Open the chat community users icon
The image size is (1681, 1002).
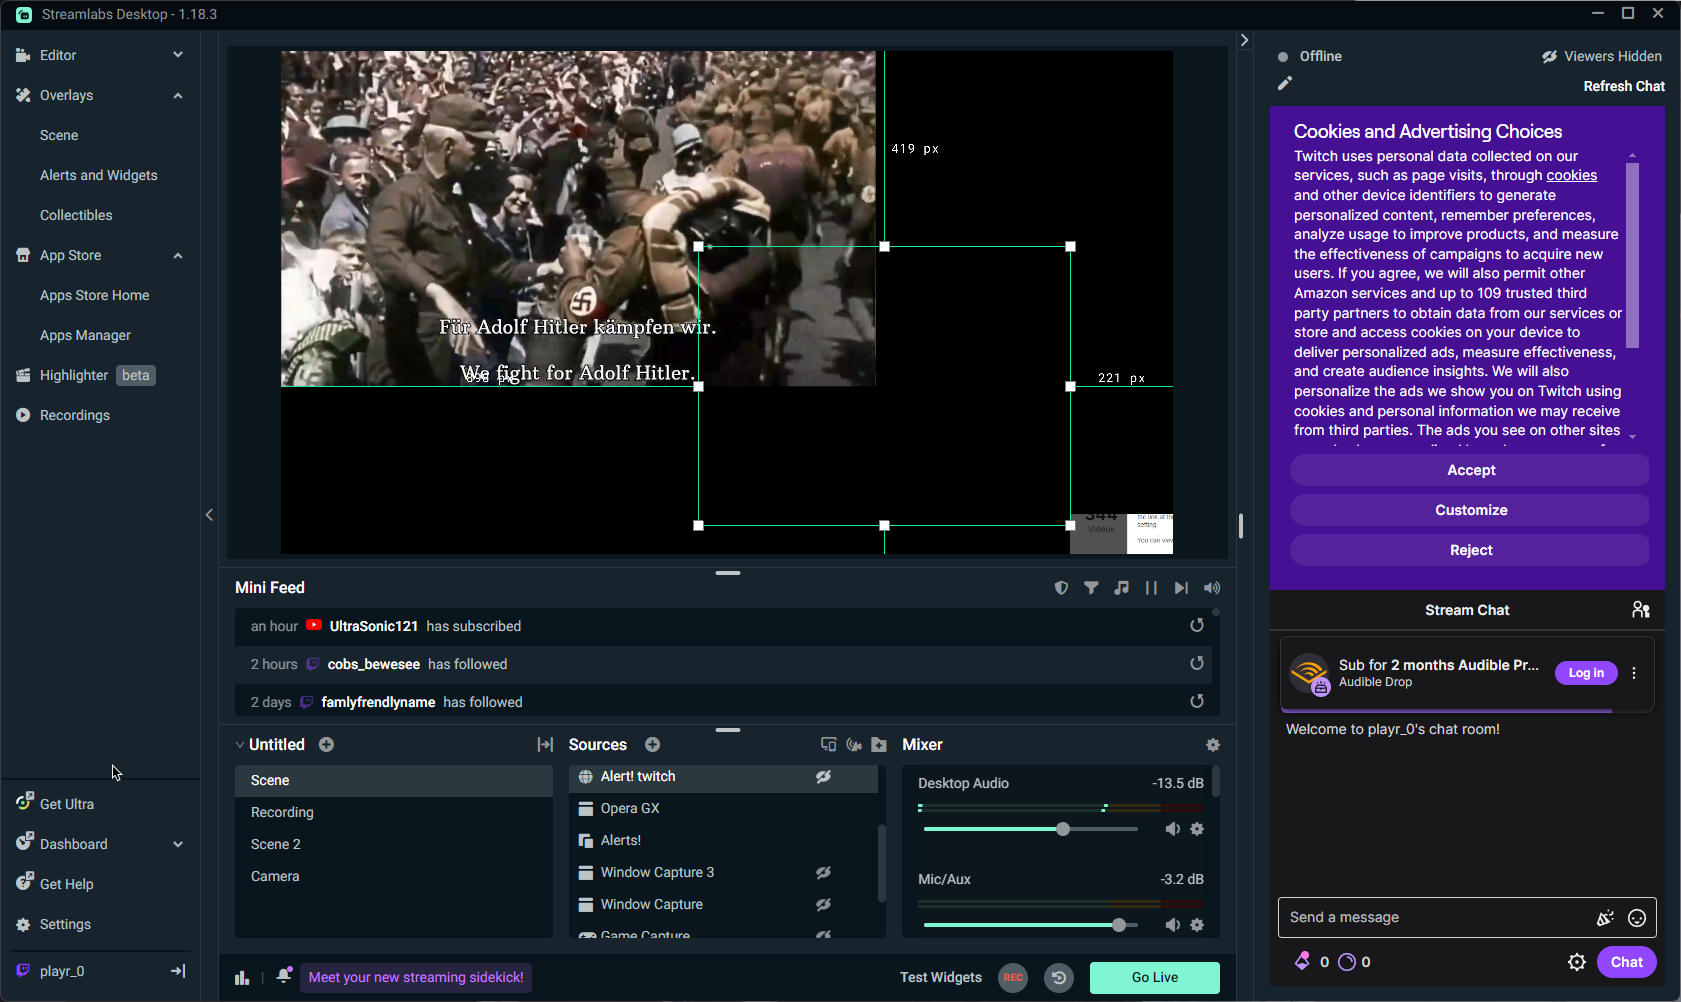click(x=1641, y=610)
